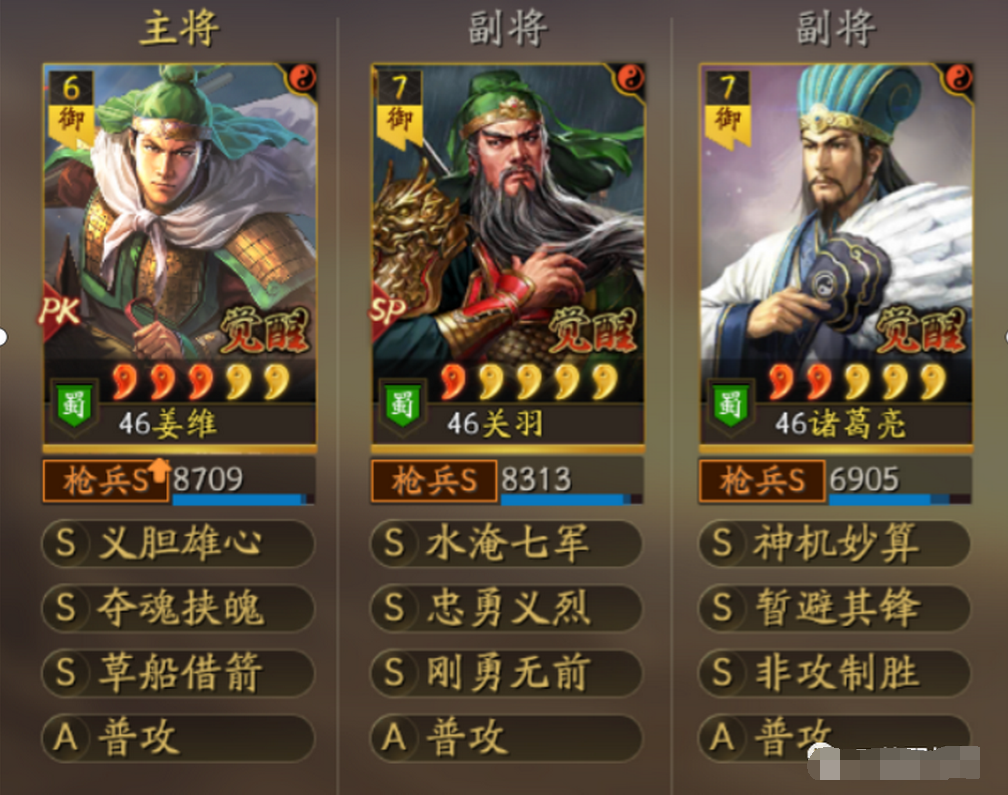1008x795 pixels.
Task: Select the 水淹七军 skill
Action: 507,543
